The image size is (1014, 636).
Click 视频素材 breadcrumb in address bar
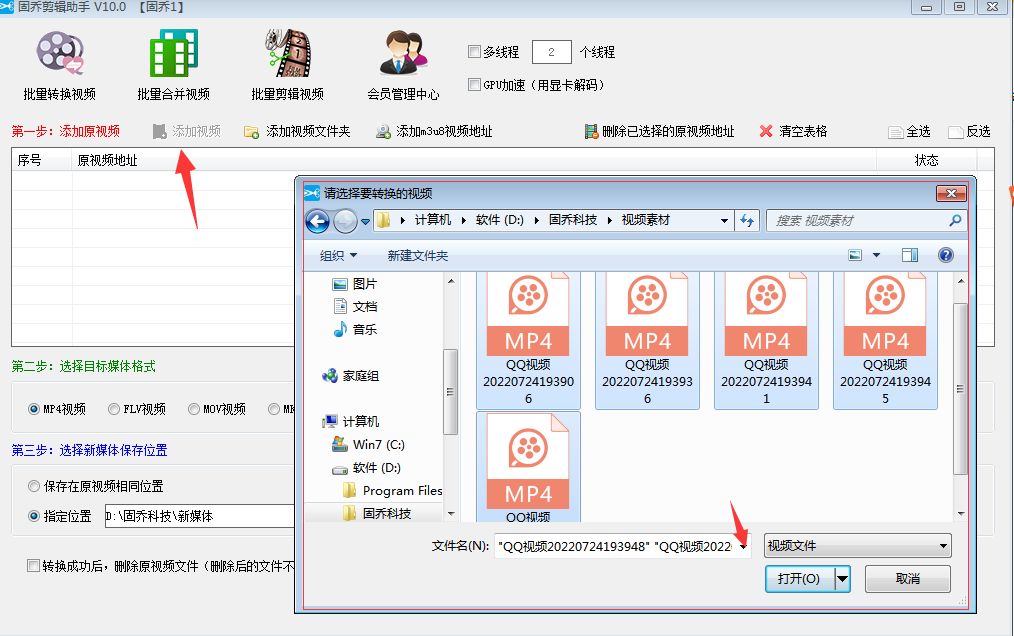pyautogui.click(x=645, y=220)
